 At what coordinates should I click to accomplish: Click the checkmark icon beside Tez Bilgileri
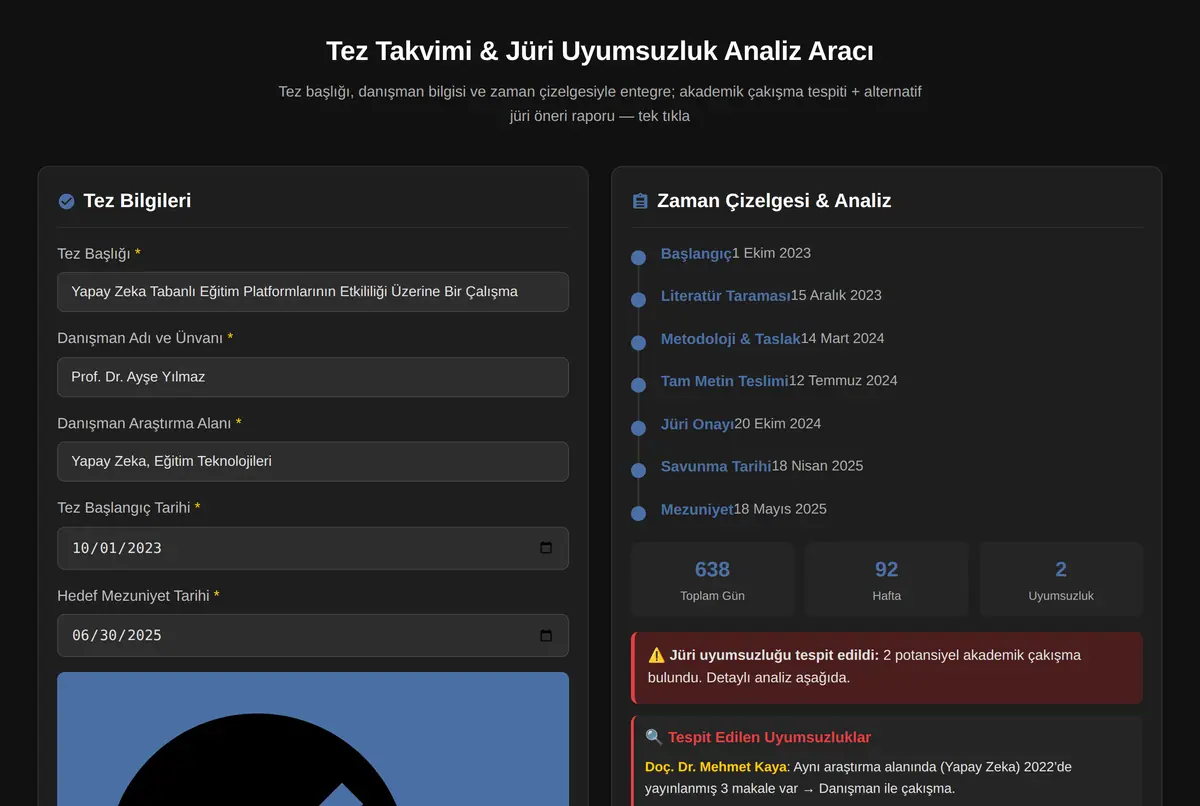click(67, 201)
